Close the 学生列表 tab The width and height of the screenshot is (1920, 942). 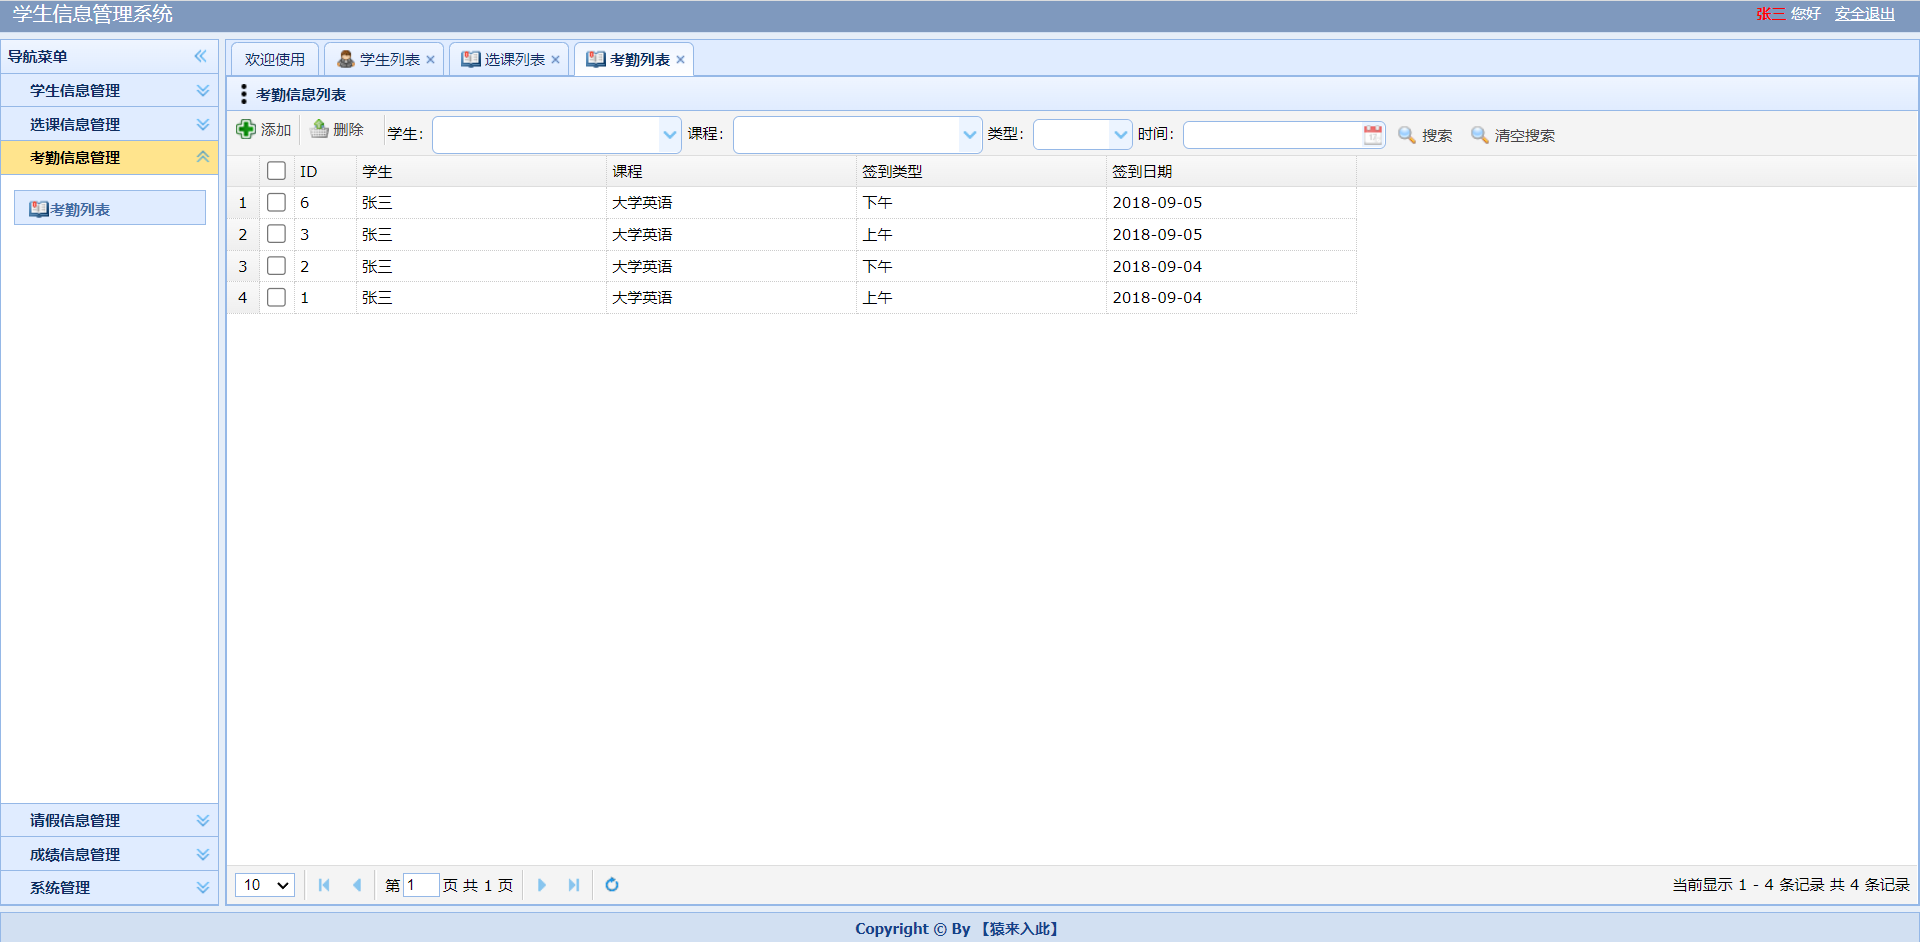pos(431,60)
